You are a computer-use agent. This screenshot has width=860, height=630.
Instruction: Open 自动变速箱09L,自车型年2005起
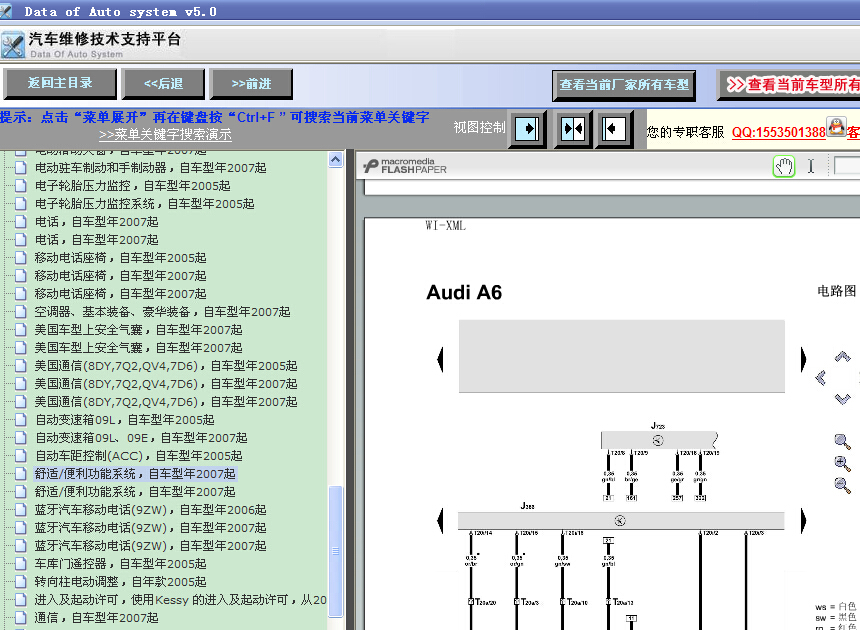click(125, 420)
